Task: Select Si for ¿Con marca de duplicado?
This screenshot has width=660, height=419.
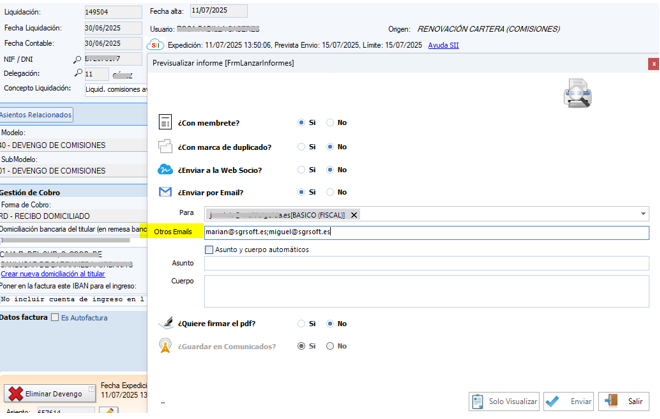Action: [x=301, y=147]
